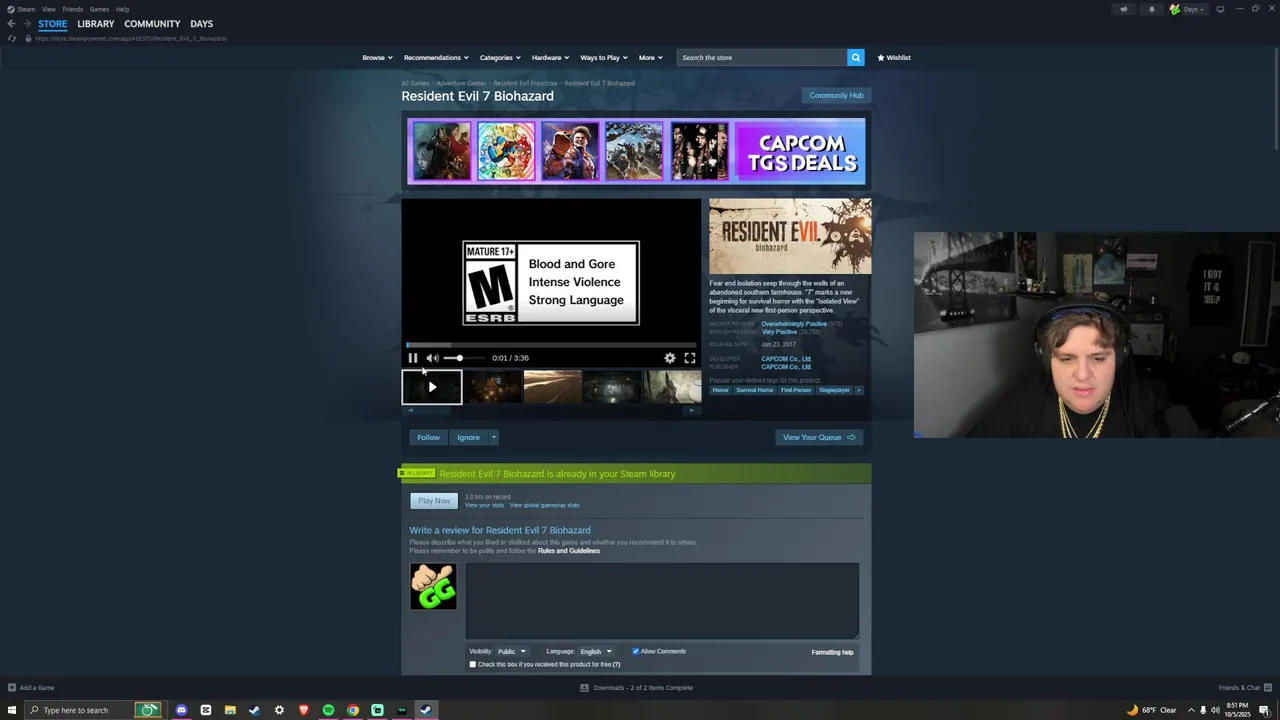Switch to the STORE tab

[x=53, y=24]
